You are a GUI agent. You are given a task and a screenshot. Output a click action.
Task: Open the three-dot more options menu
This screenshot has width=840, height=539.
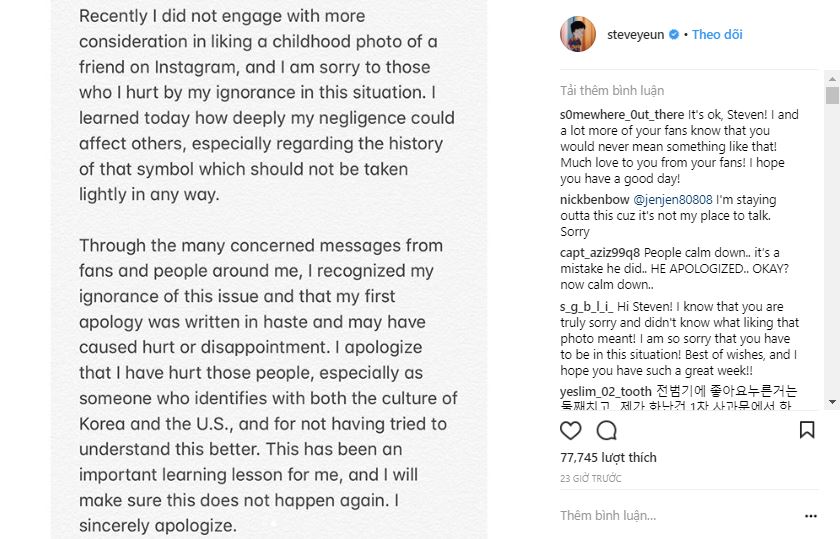pyautogui.click(x=810, y=516)
